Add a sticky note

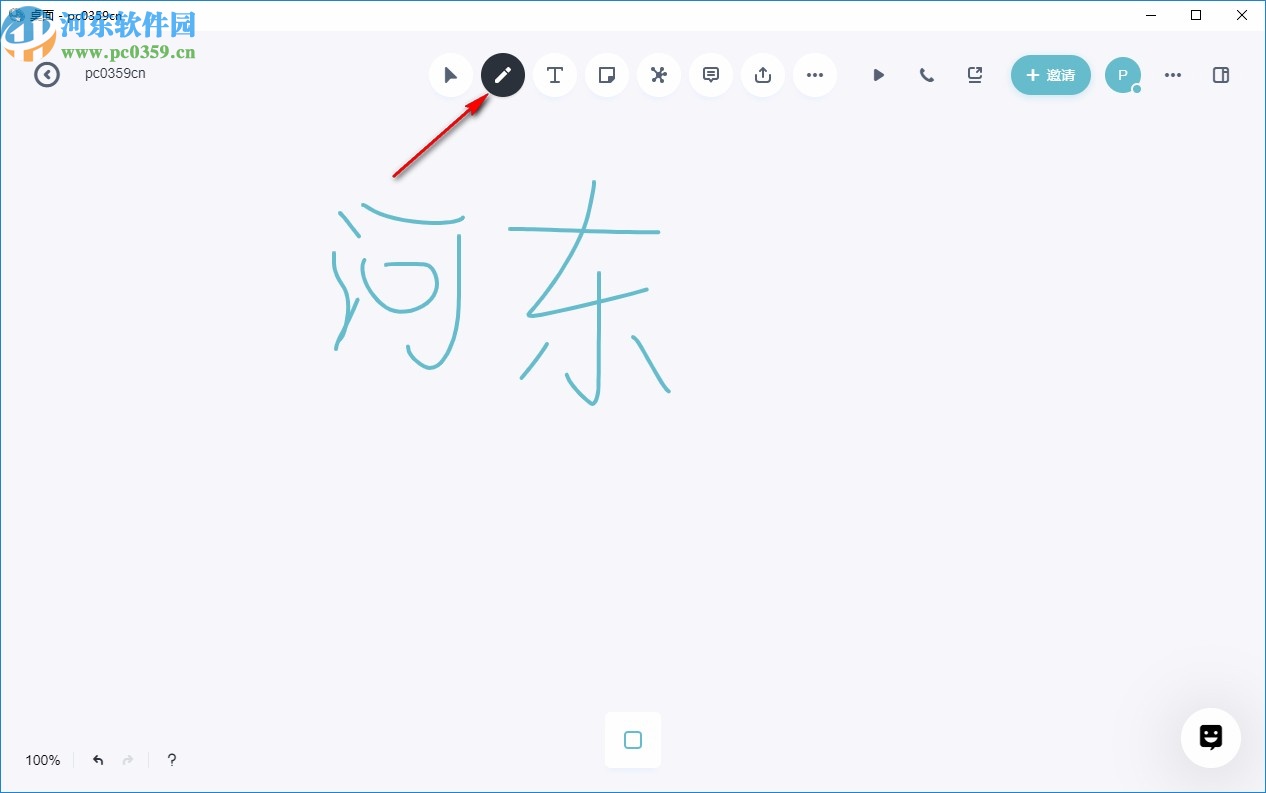(x=607, y=74)
